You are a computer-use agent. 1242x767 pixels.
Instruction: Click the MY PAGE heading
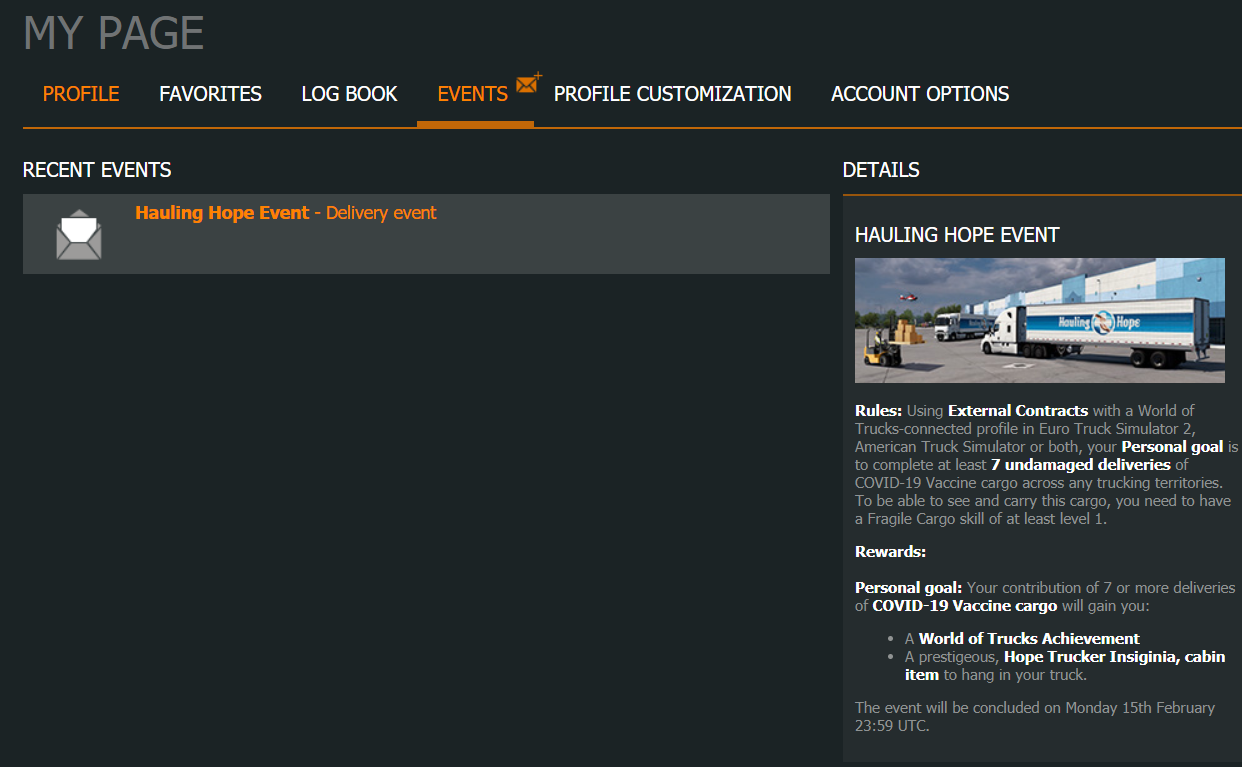click(x=114, y=33)
